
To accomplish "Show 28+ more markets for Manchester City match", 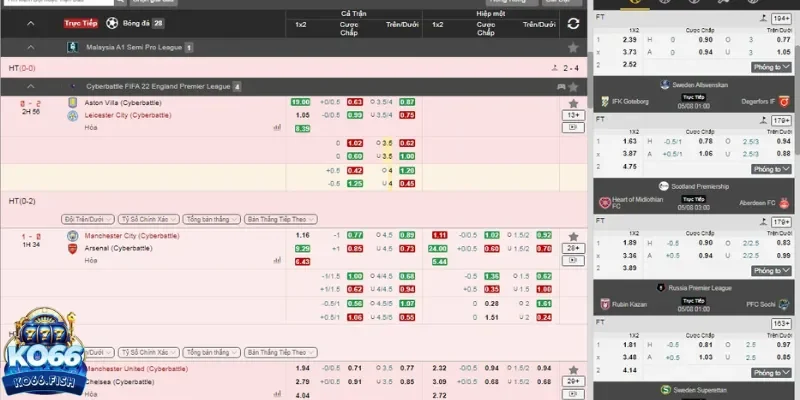I will [573, 247].
